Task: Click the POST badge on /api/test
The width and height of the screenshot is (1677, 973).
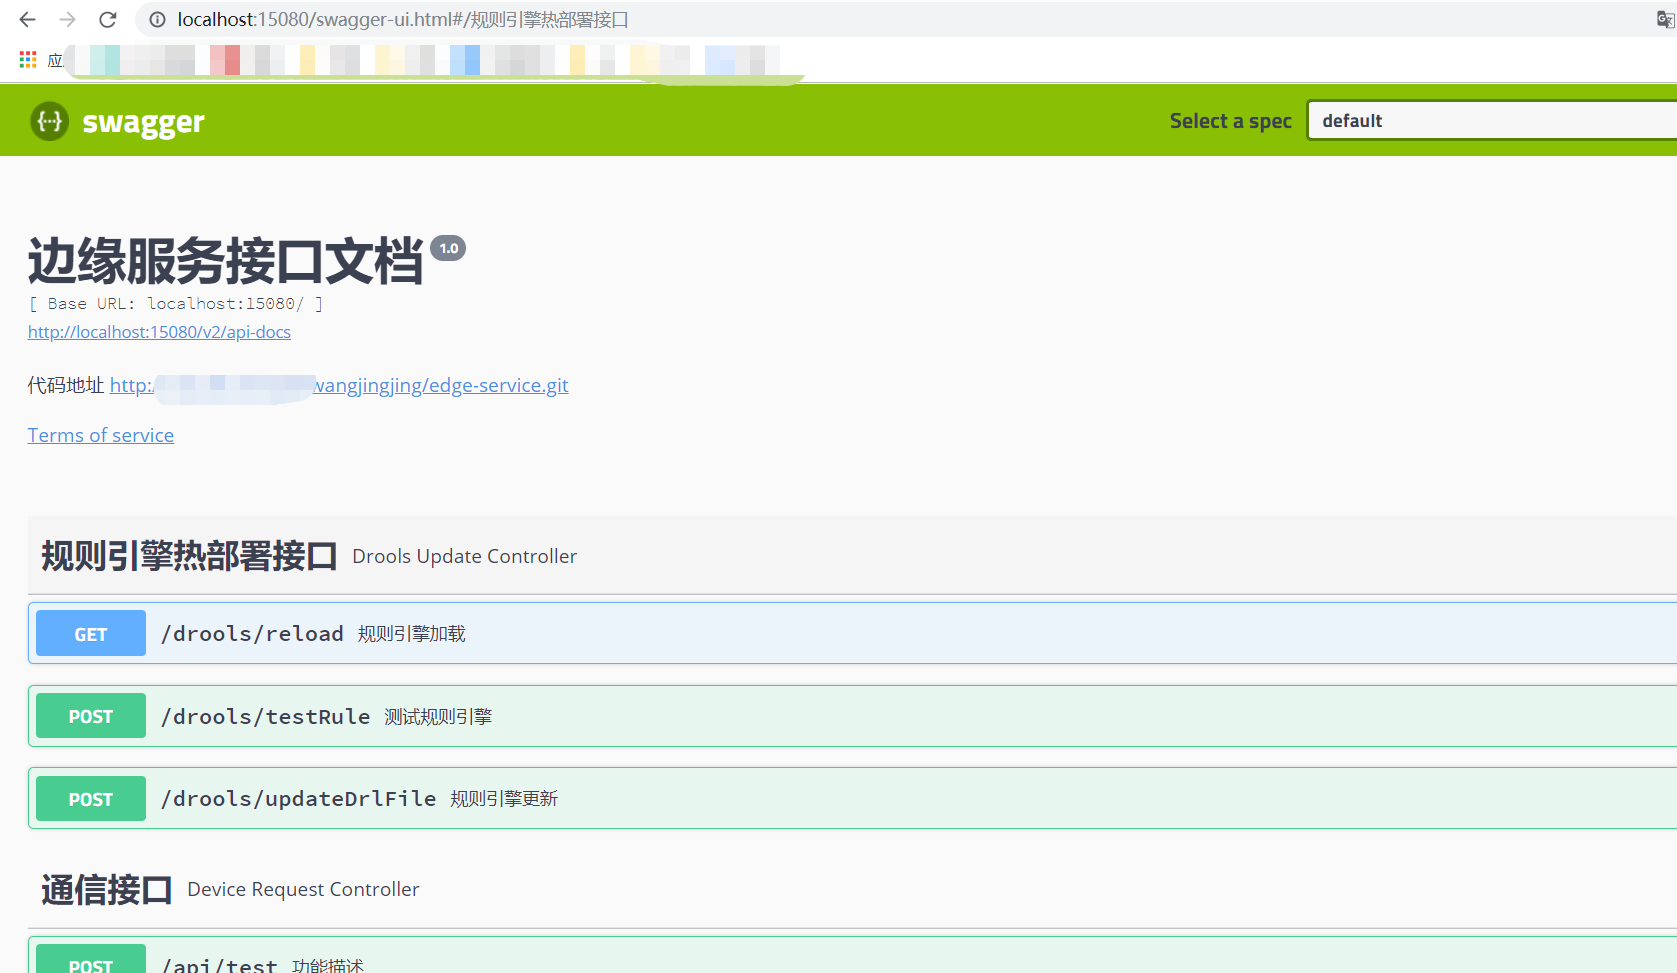Action: [x=89, y=963]
